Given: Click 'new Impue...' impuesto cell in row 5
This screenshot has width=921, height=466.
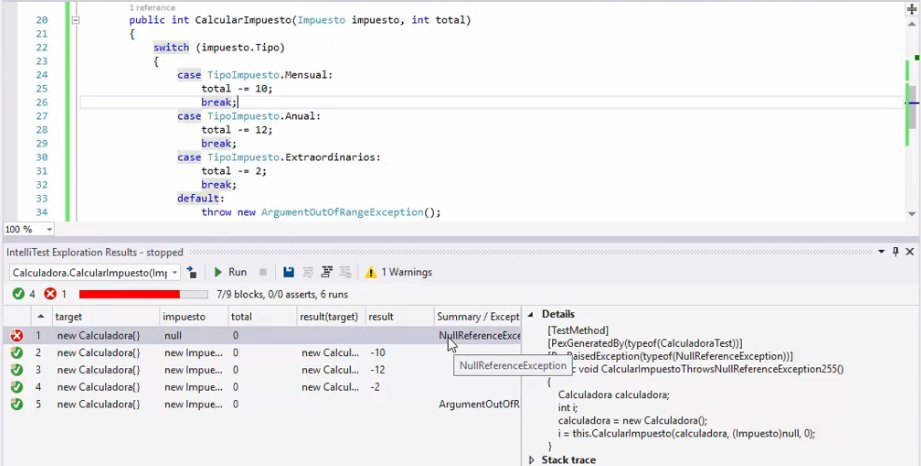Looking at the screenshot, I should click(x=193, y=404).
